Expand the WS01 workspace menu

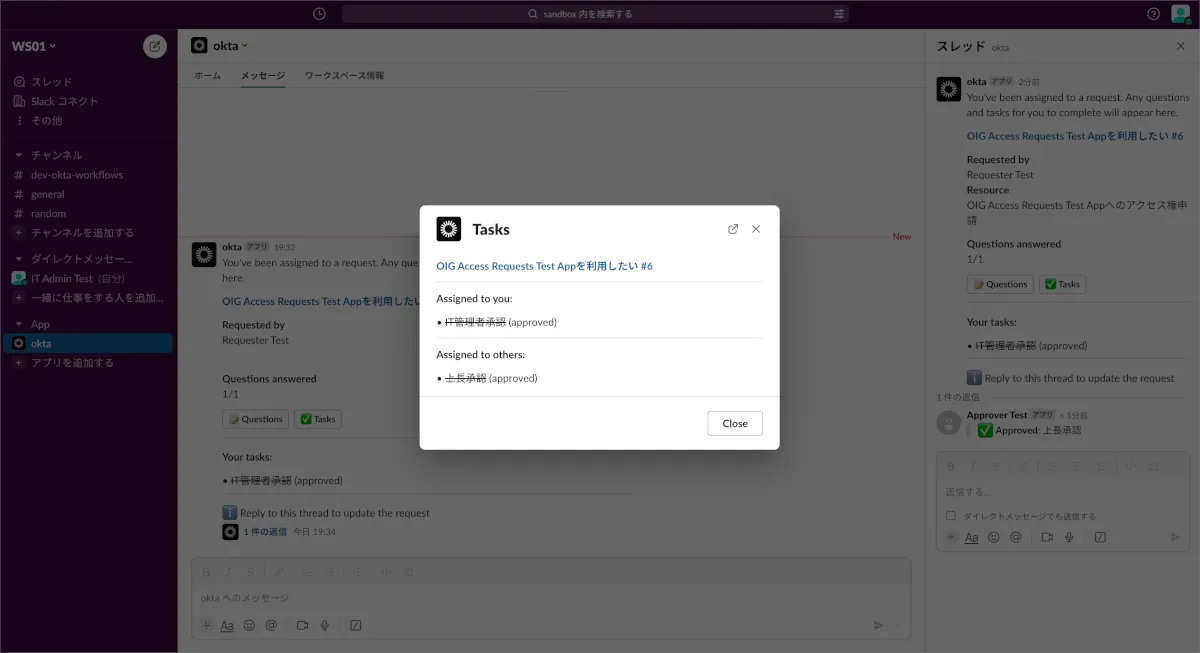coord(34,46)
